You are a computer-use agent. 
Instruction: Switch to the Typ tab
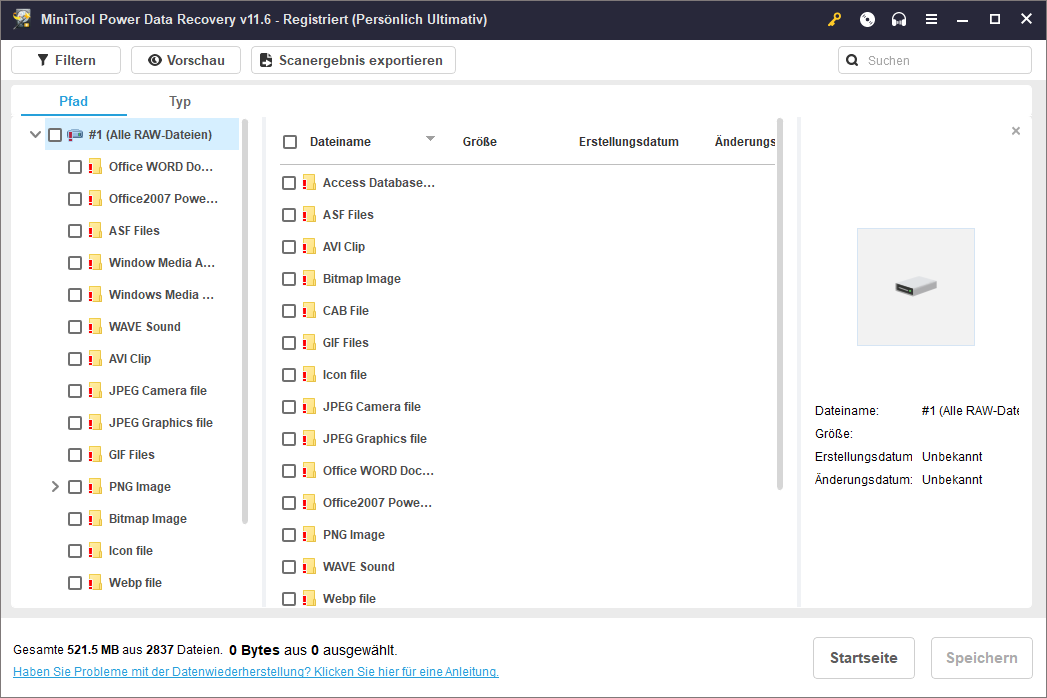pyautogui.click(x=180, y=101)
